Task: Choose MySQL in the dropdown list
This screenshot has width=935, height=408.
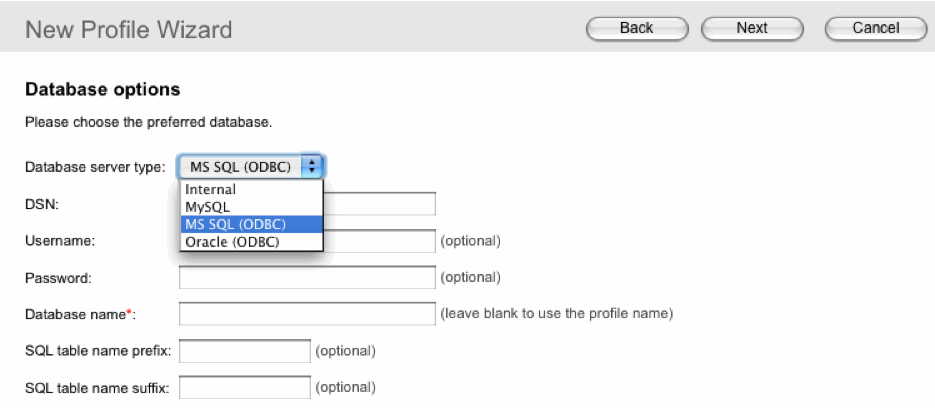Action: pos(208,206)
